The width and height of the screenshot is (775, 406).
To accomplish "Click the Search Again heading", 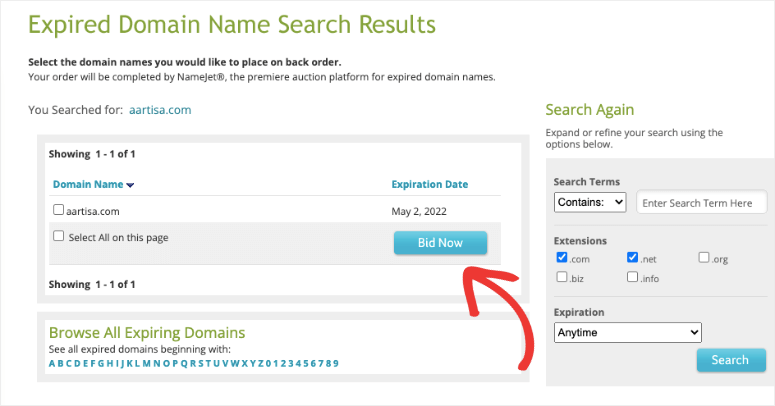I will [590, 109].
